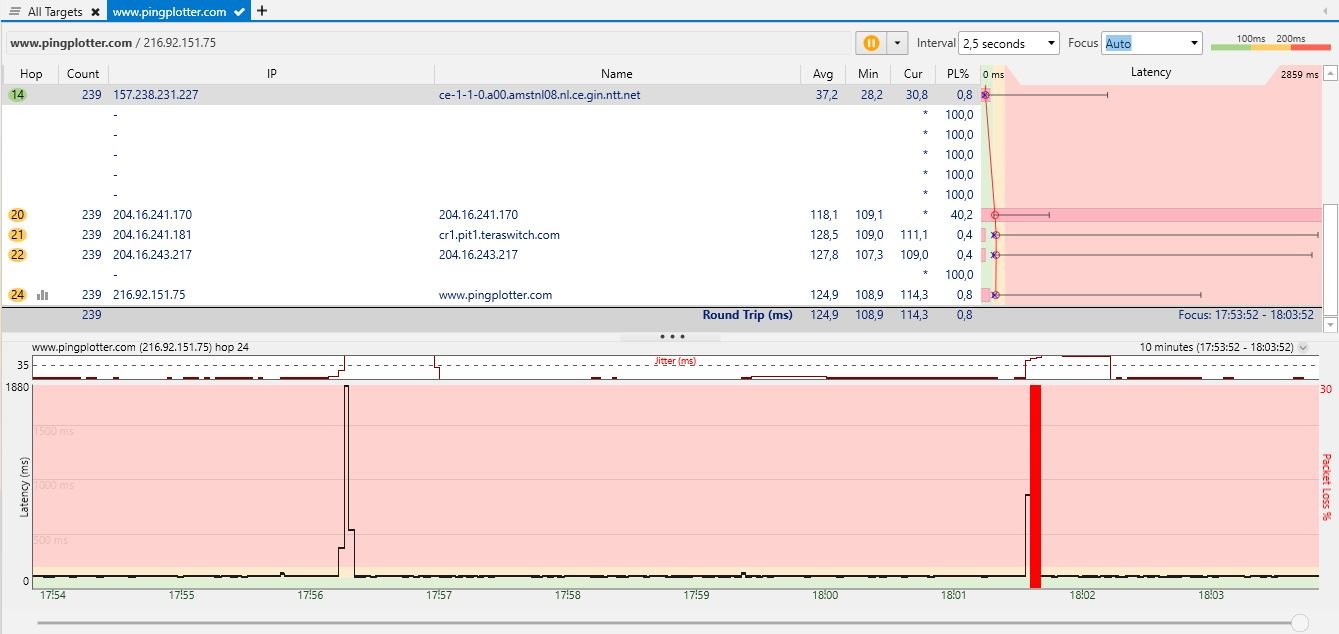The height and width of the screenshot is (634, 1339).
Task: Click the hop list scrollbar up arrow
Action: point(1330,73)
